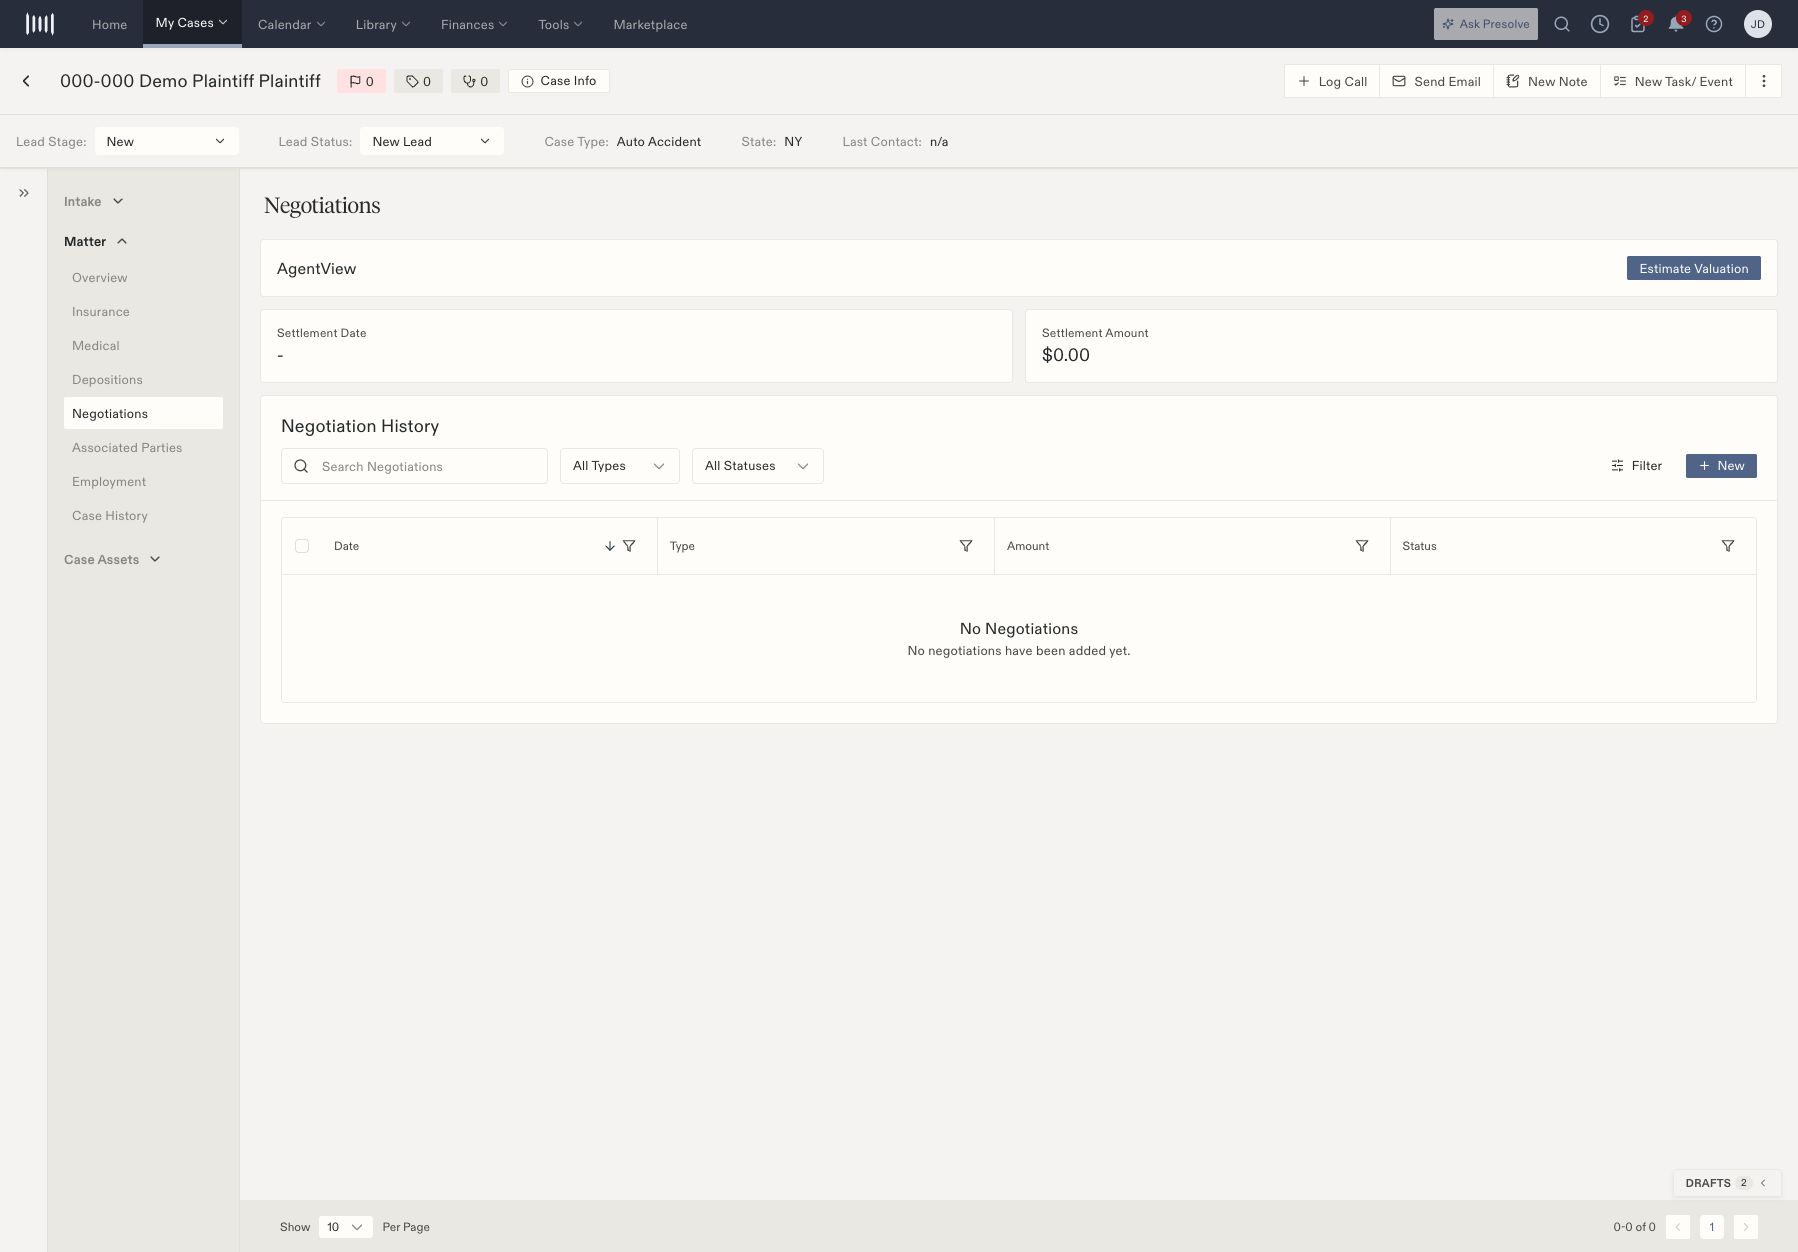Filter the Amount column

(1362, 546)
